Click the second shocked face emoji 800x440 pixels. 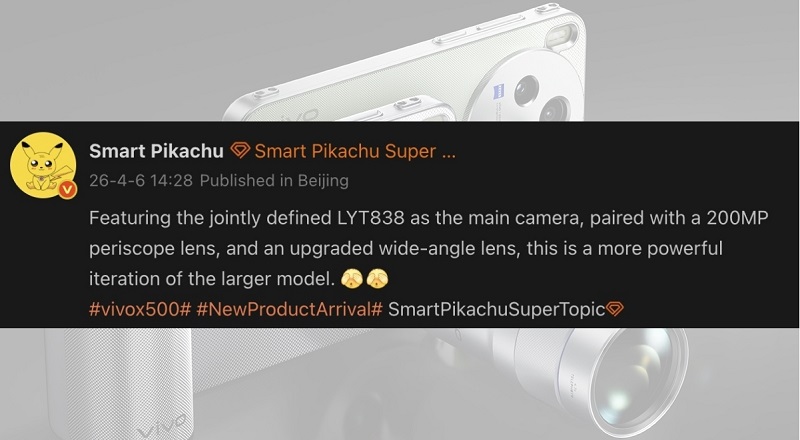377,279
